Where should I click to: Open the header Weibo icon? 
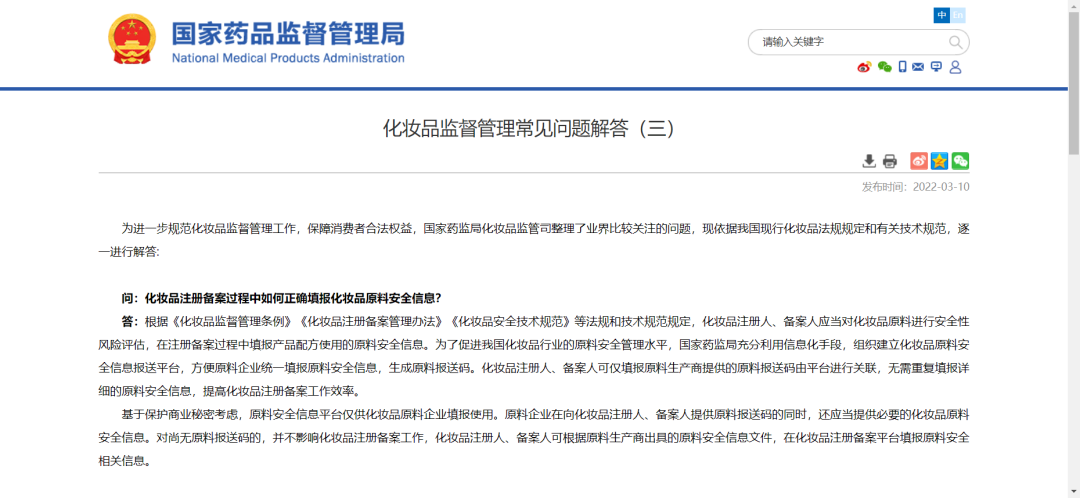(x=865, y=67)
